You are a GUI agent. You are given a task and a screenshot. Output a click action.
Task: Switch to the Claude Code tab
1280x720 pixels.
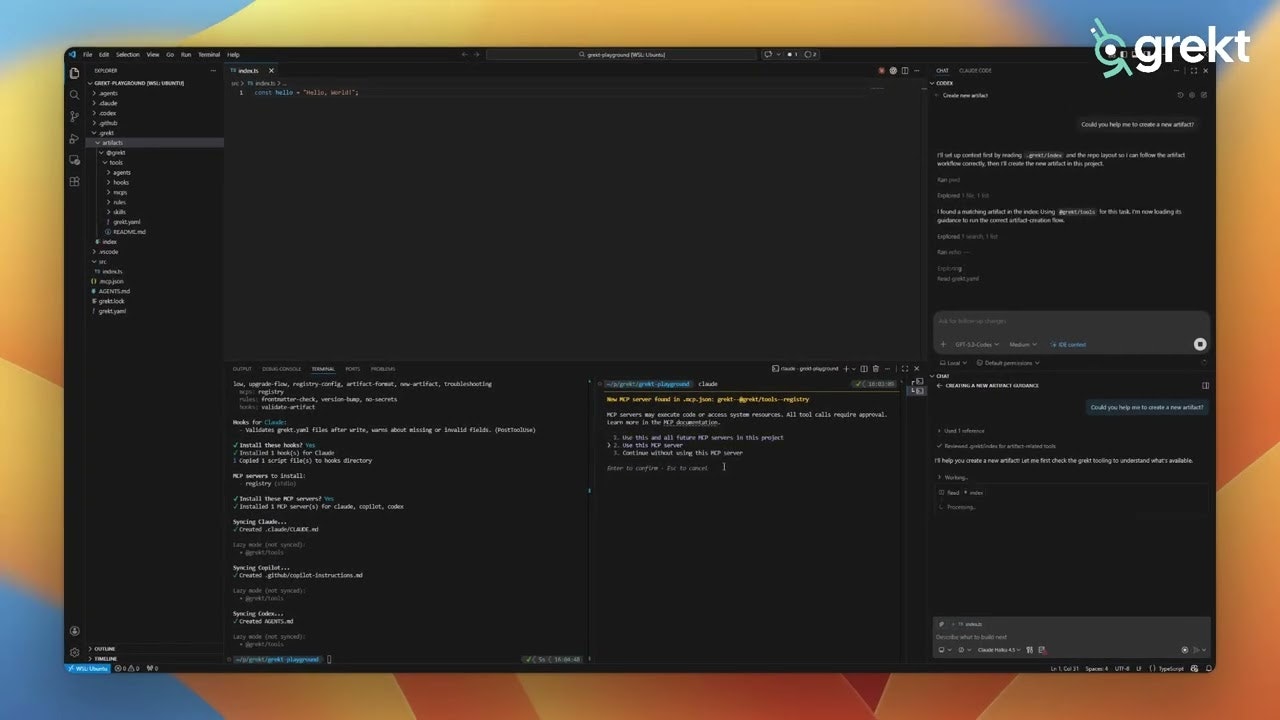coord(975,71)
